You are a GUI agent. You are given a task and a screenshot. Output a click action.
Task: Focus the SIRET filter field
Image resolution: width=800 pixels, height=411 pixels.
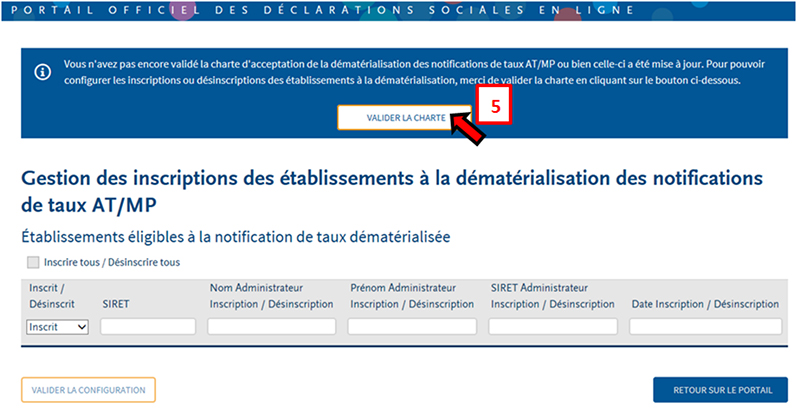coord(148,326)
